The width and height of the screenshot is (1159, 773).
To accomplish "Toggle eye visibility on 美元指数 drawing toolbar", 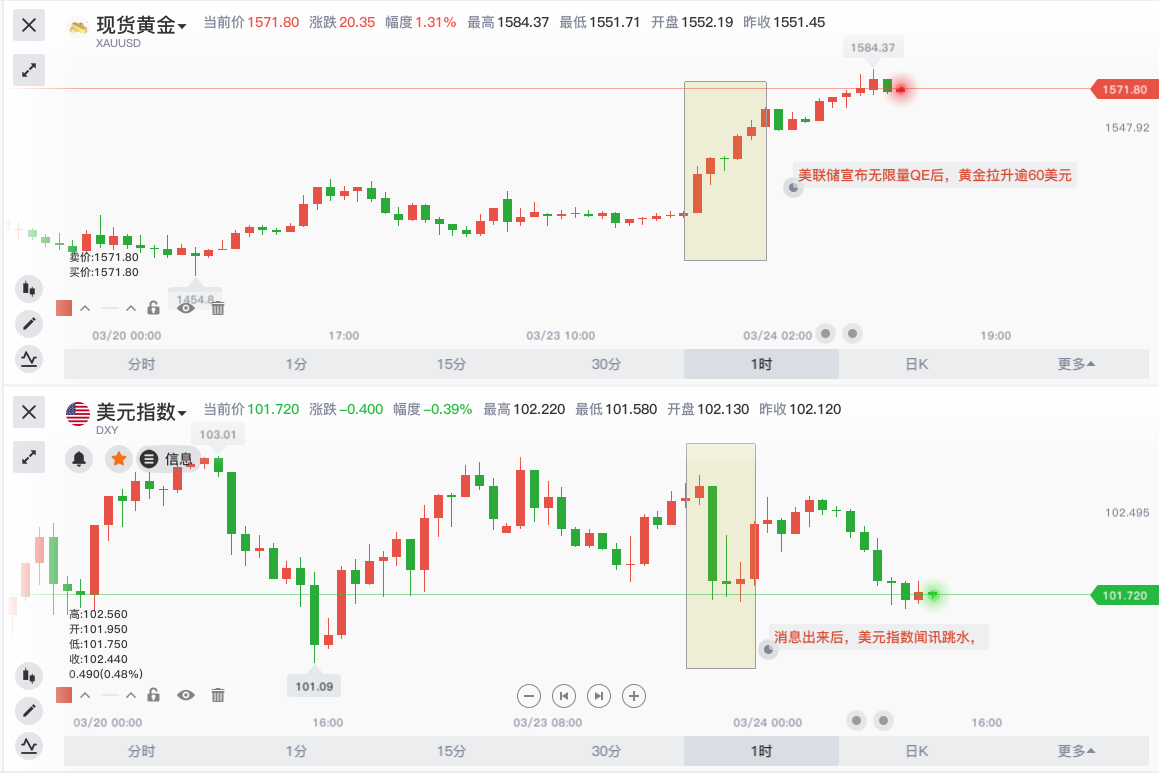I will (x=186, y=695).
